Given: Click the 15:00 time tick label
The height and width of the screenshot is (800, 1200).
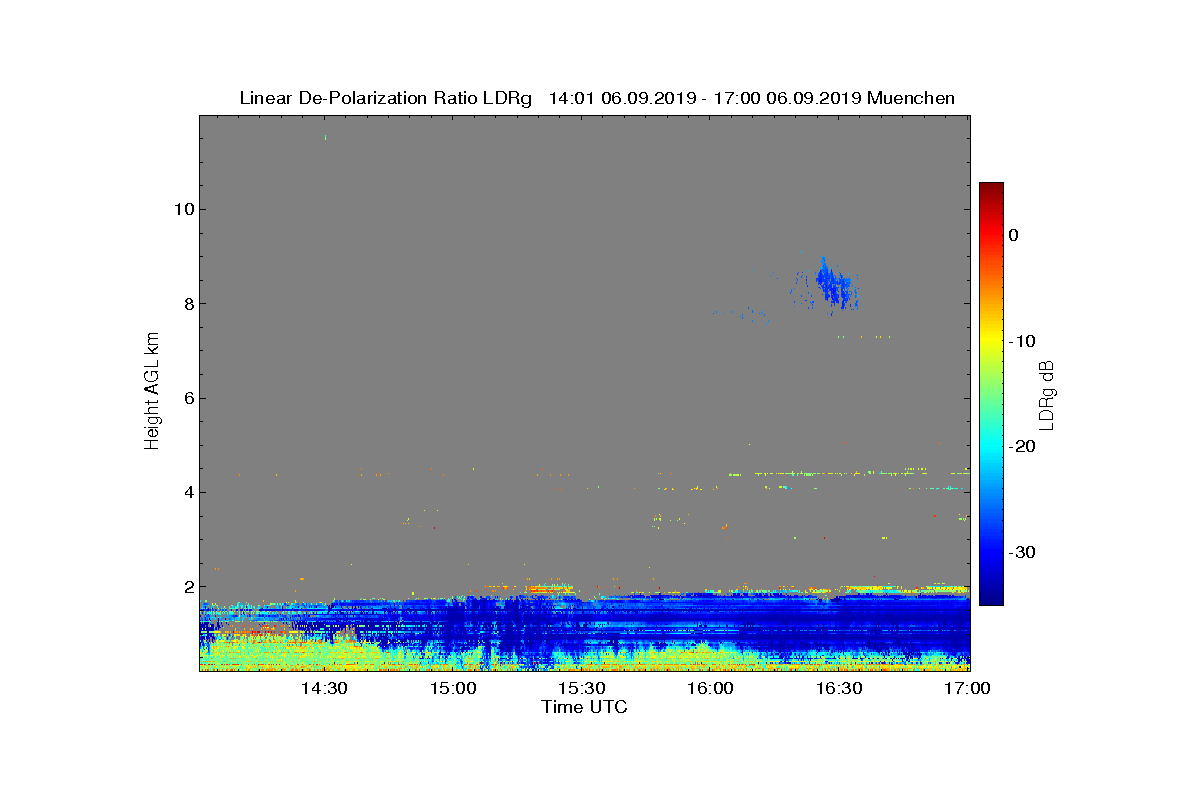Looking at the screenshot, I should pos(453,688).
